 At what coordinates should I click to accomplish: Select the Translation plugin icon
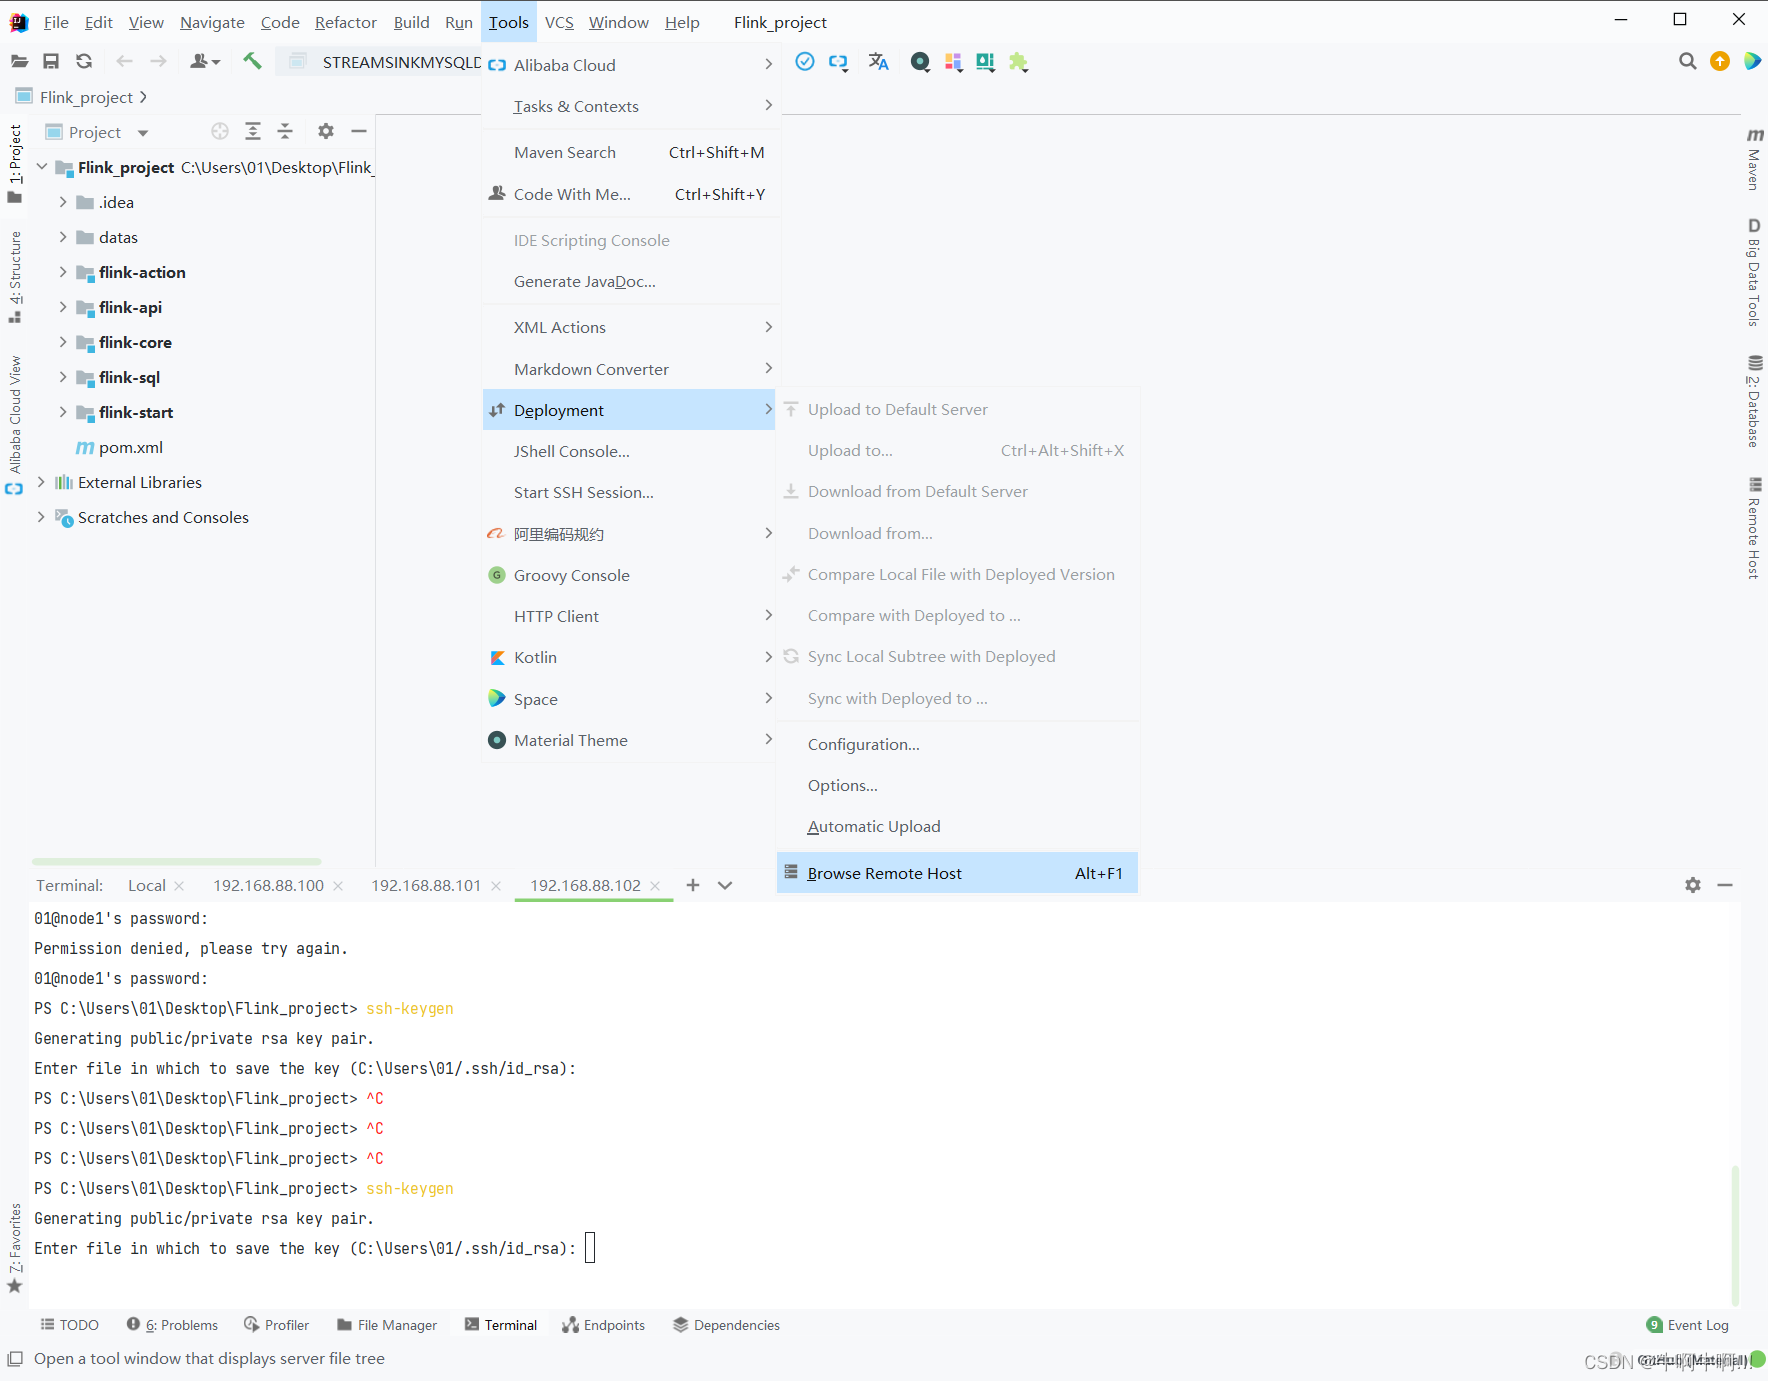(x=878, y=61)
